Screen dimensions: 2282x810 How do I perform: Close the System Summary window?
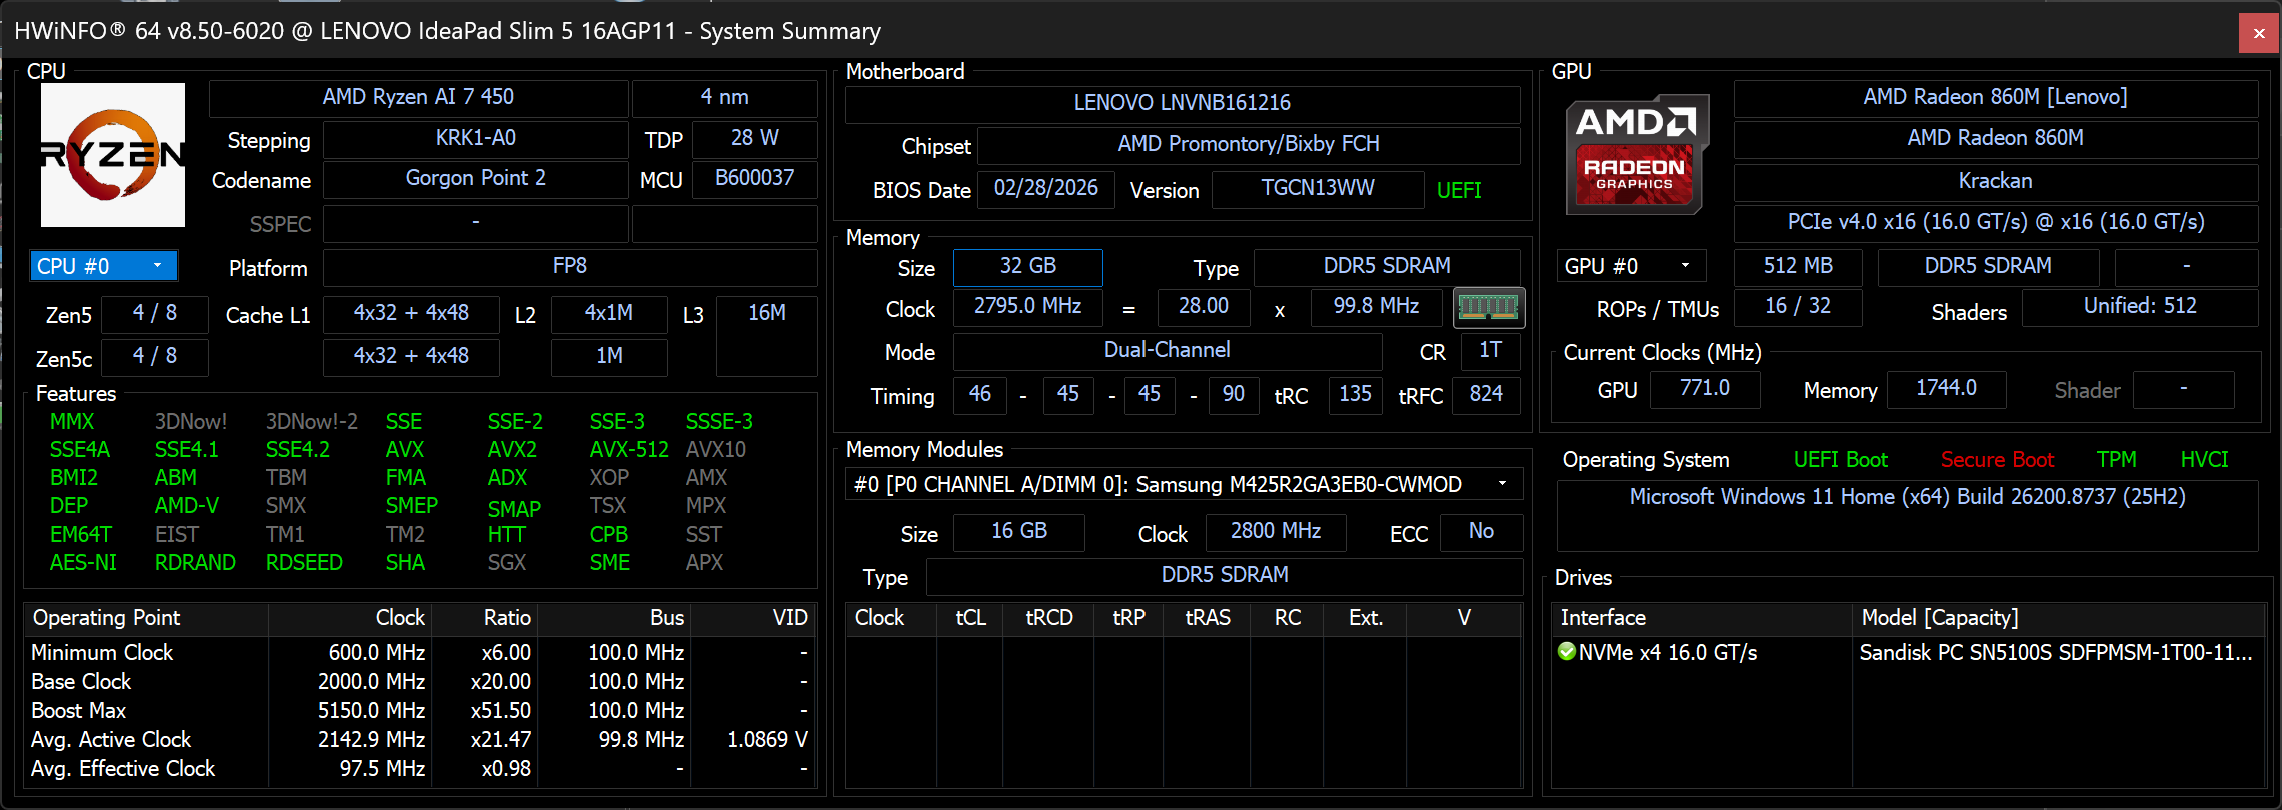coord(2259,33)
